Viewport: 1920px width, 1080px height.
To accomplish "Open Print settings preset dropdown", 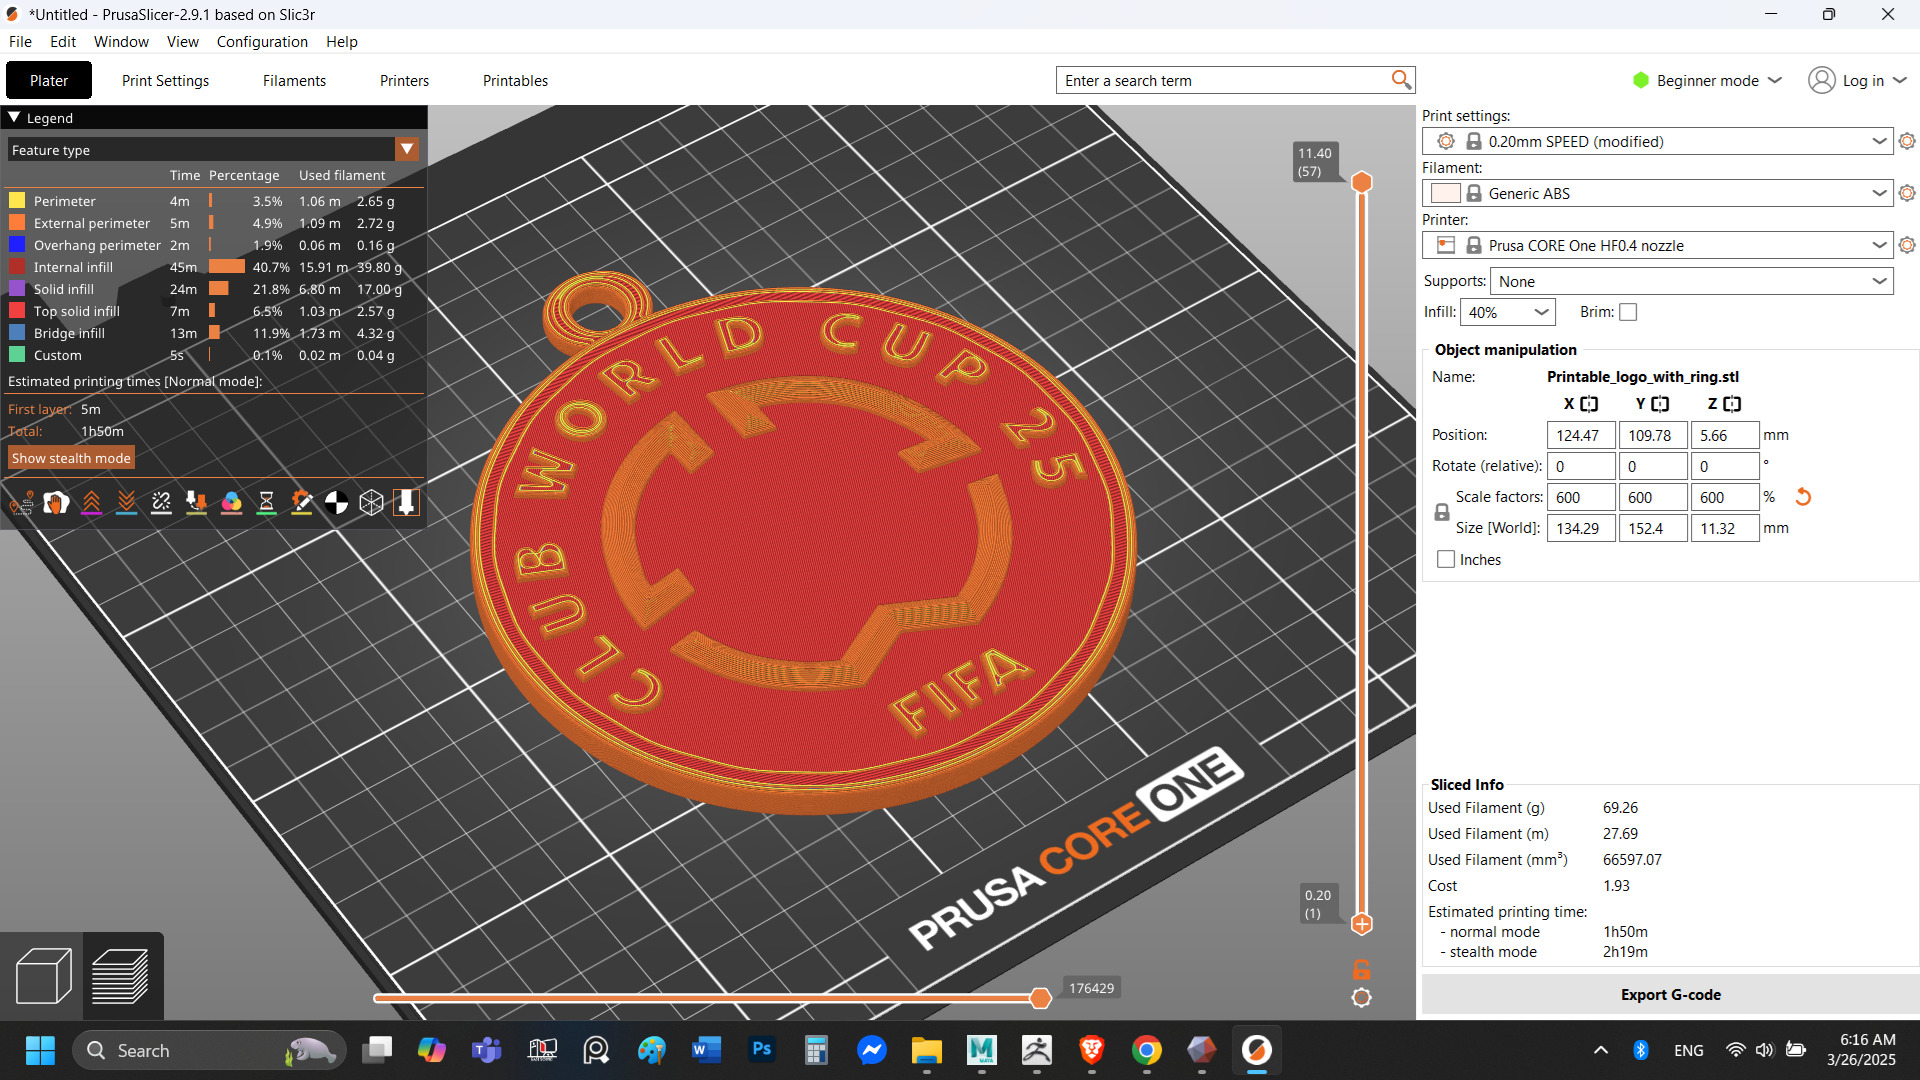I will [x=1658, y=141].
